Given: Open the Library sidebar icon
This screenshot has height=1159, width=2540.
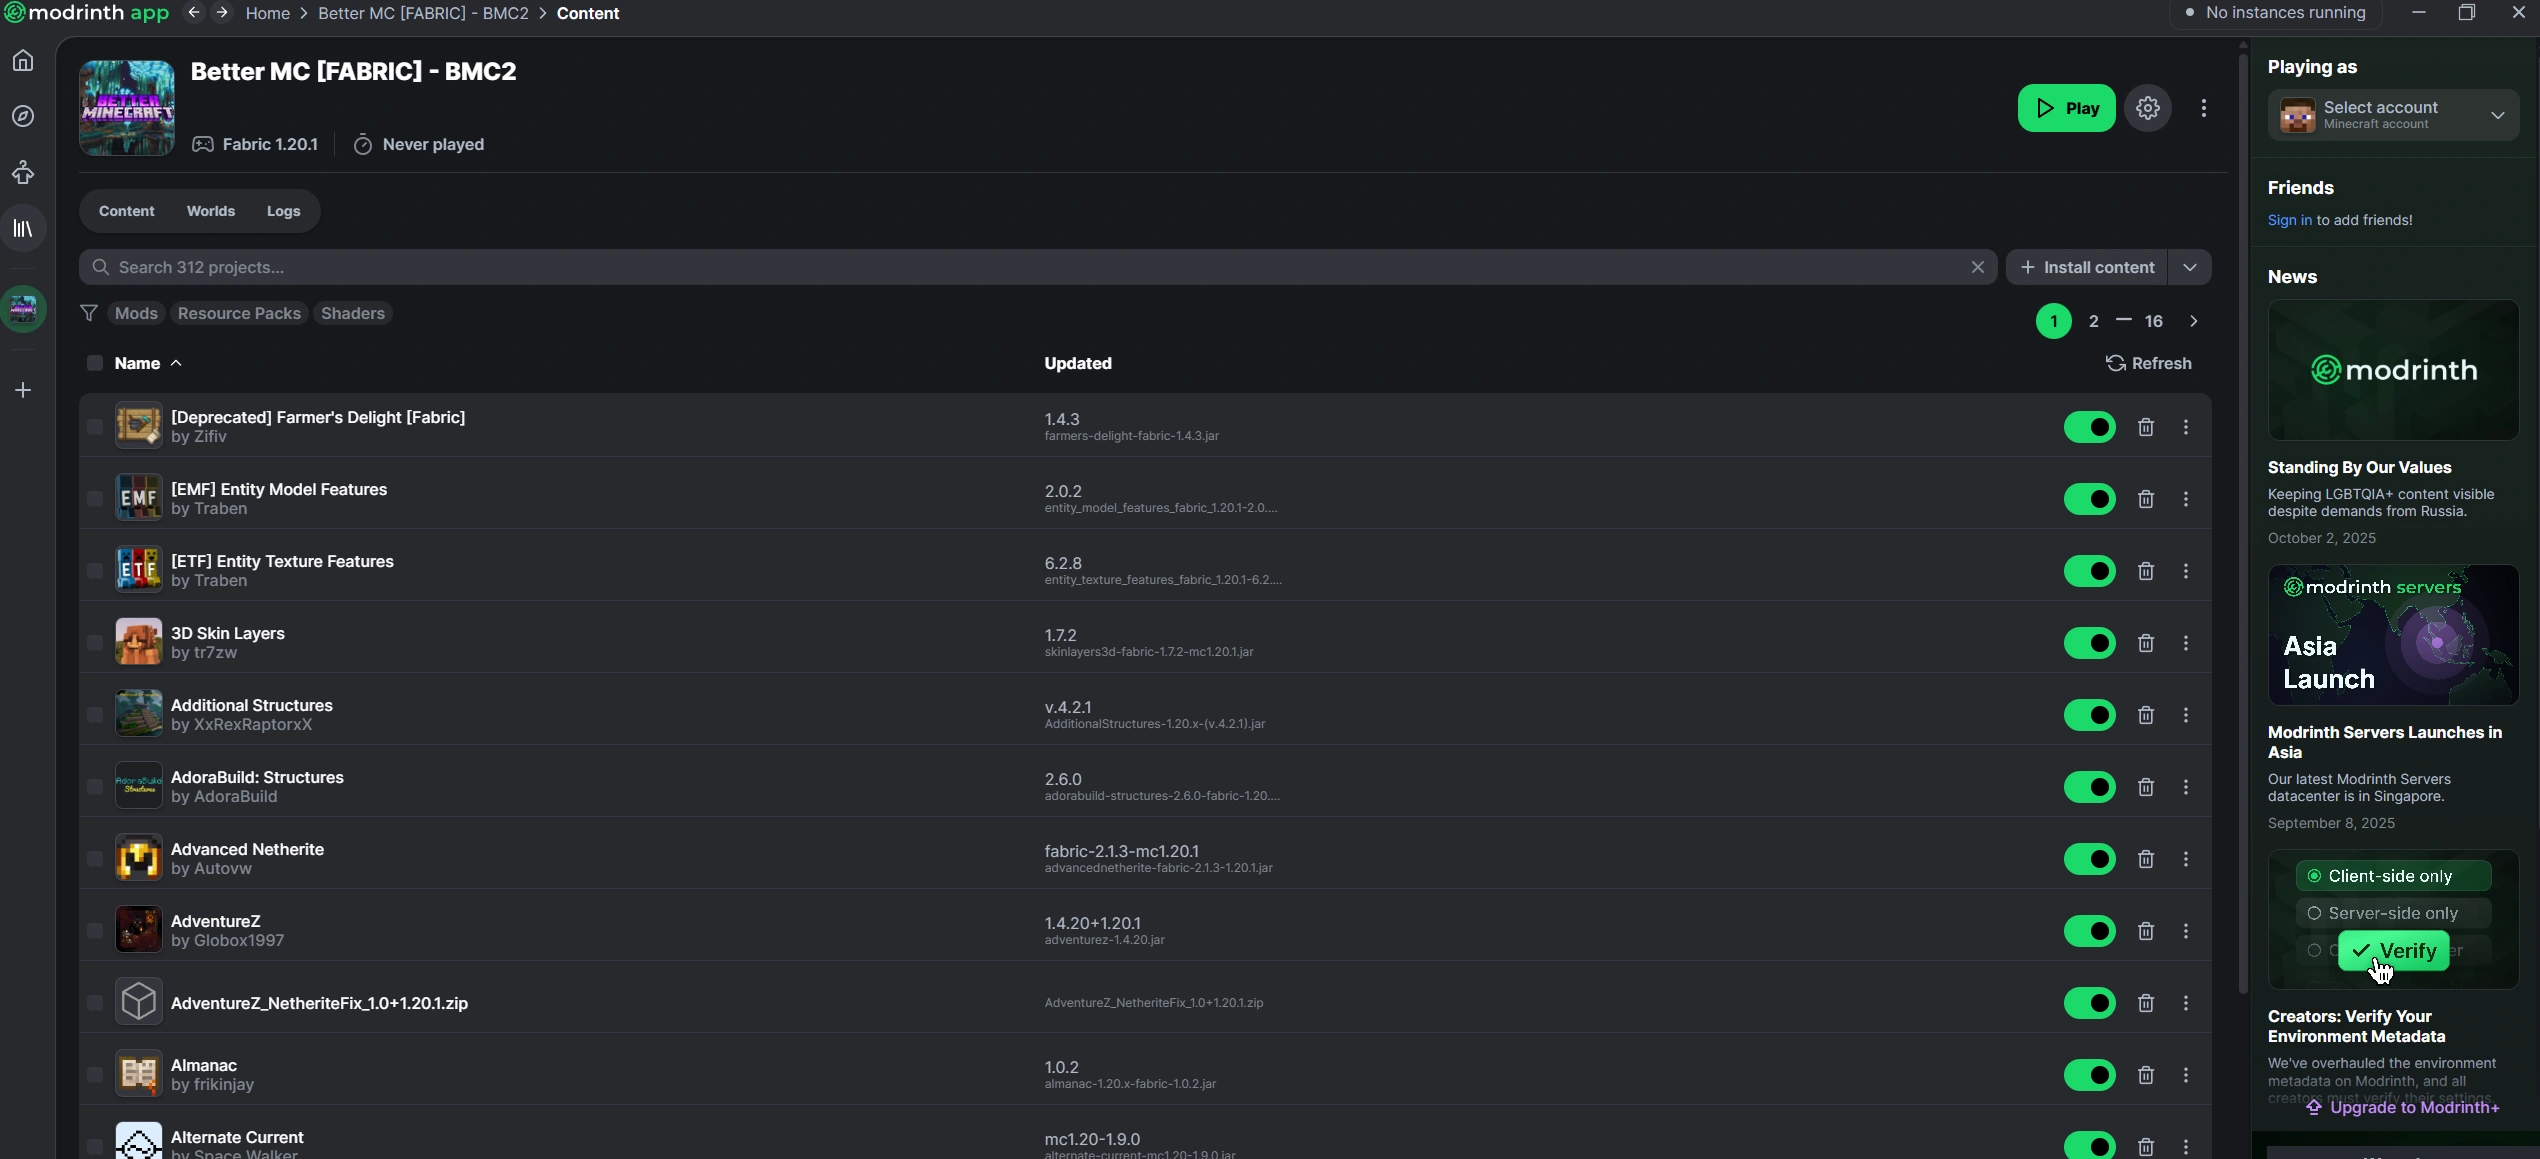Looking at the screenshot, I should (x=23, y=229).
